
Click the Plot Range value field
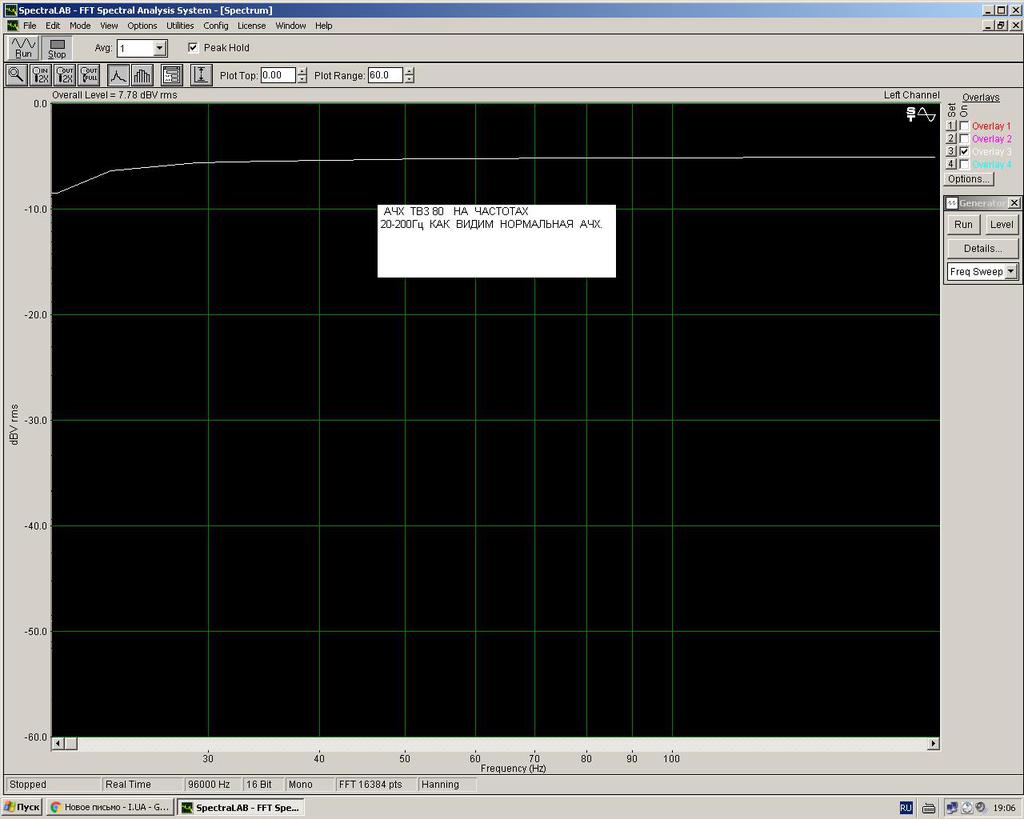coord(385,75)
